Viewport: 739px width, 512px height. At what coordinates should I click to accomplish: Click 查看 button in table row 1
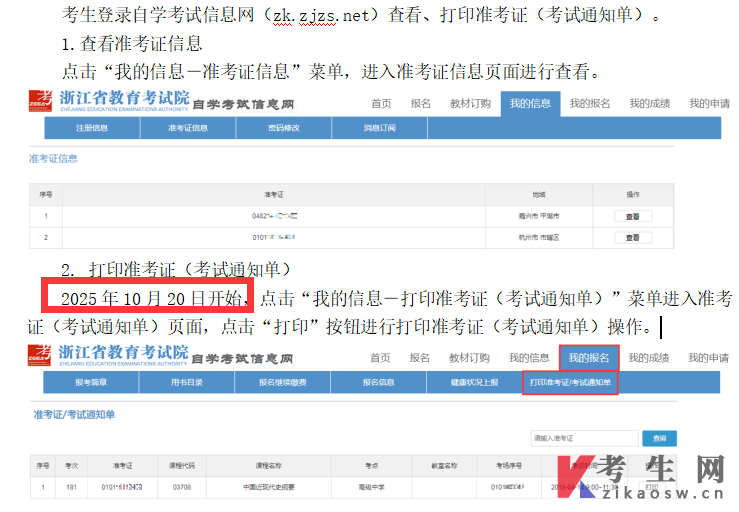[x=632, y=216]
